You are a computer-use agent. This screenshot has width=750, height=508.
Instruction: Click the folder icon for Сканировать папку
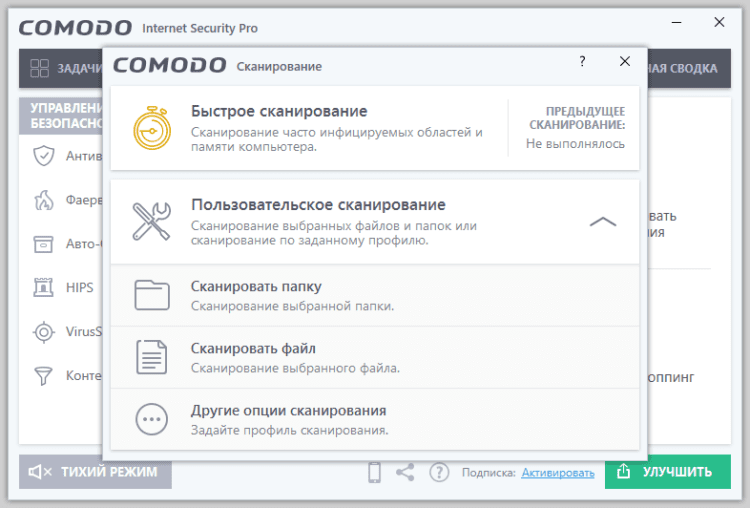pos(152,295)
